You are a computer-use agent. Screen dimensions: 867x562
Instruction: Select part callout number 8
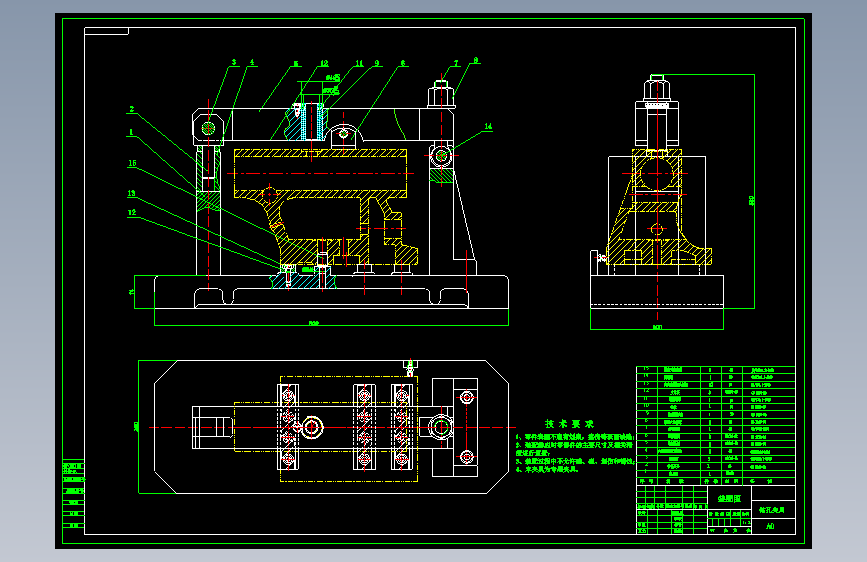(476, 60)
